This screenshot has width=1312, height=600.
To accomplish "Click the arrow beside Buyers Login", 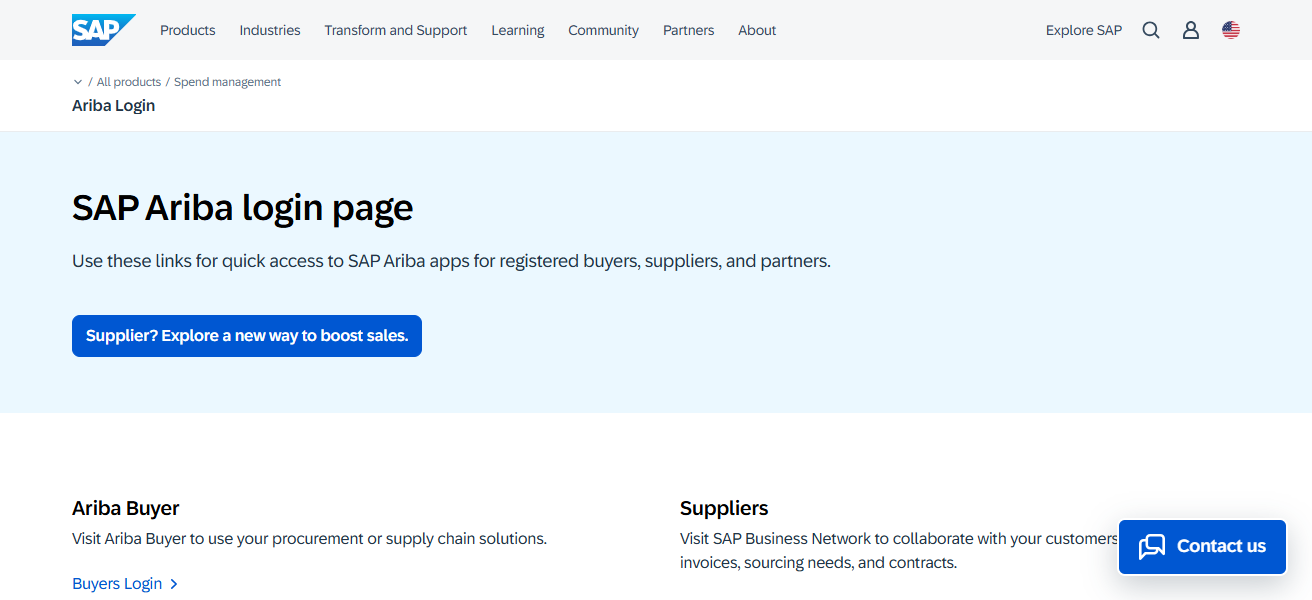I will click(x=174, y=584).
